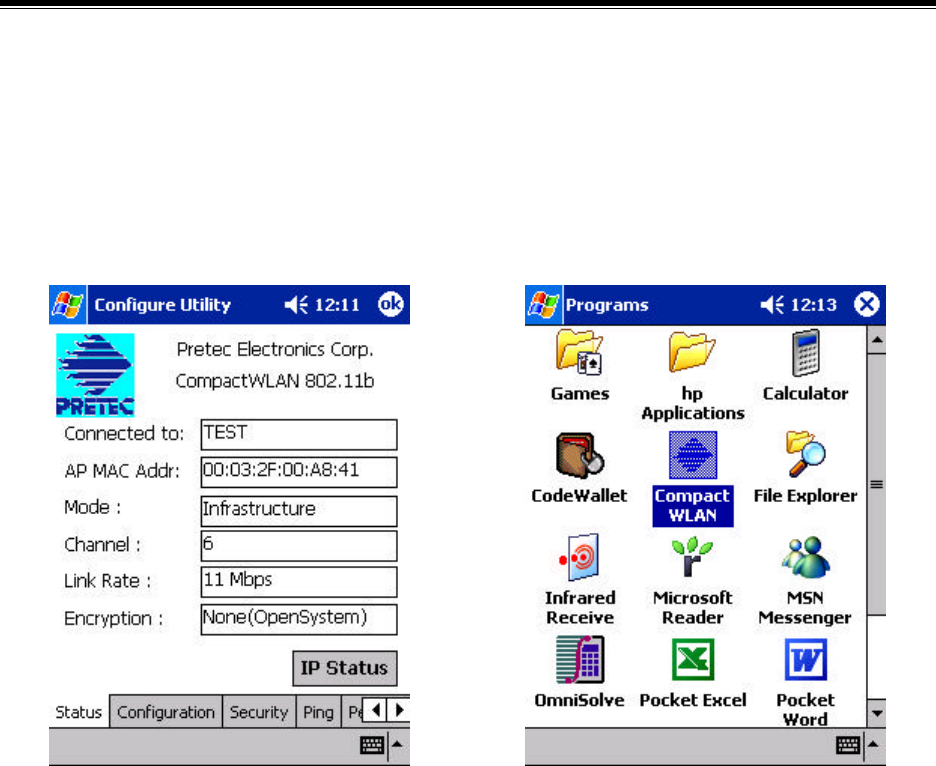Click speaker volume icon in Programs window
Viewport: 936px width, 766px height.
pos(772,305)
